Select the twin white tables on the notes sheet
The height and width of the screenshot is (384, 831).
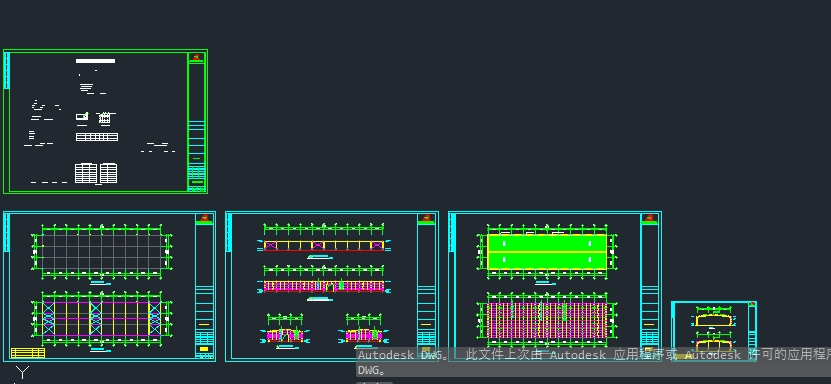coord(96,173)
